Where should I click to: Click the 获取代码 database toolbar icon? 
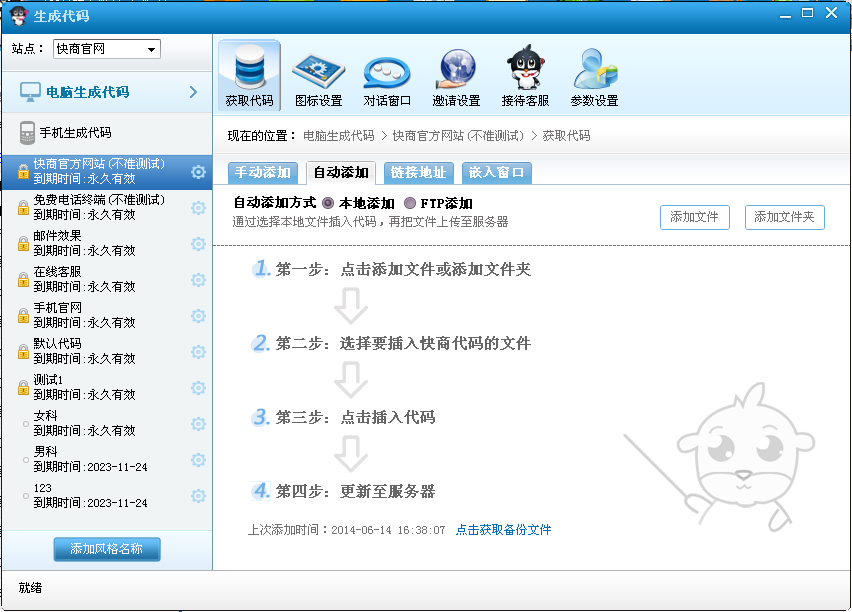tap(249, 70)
